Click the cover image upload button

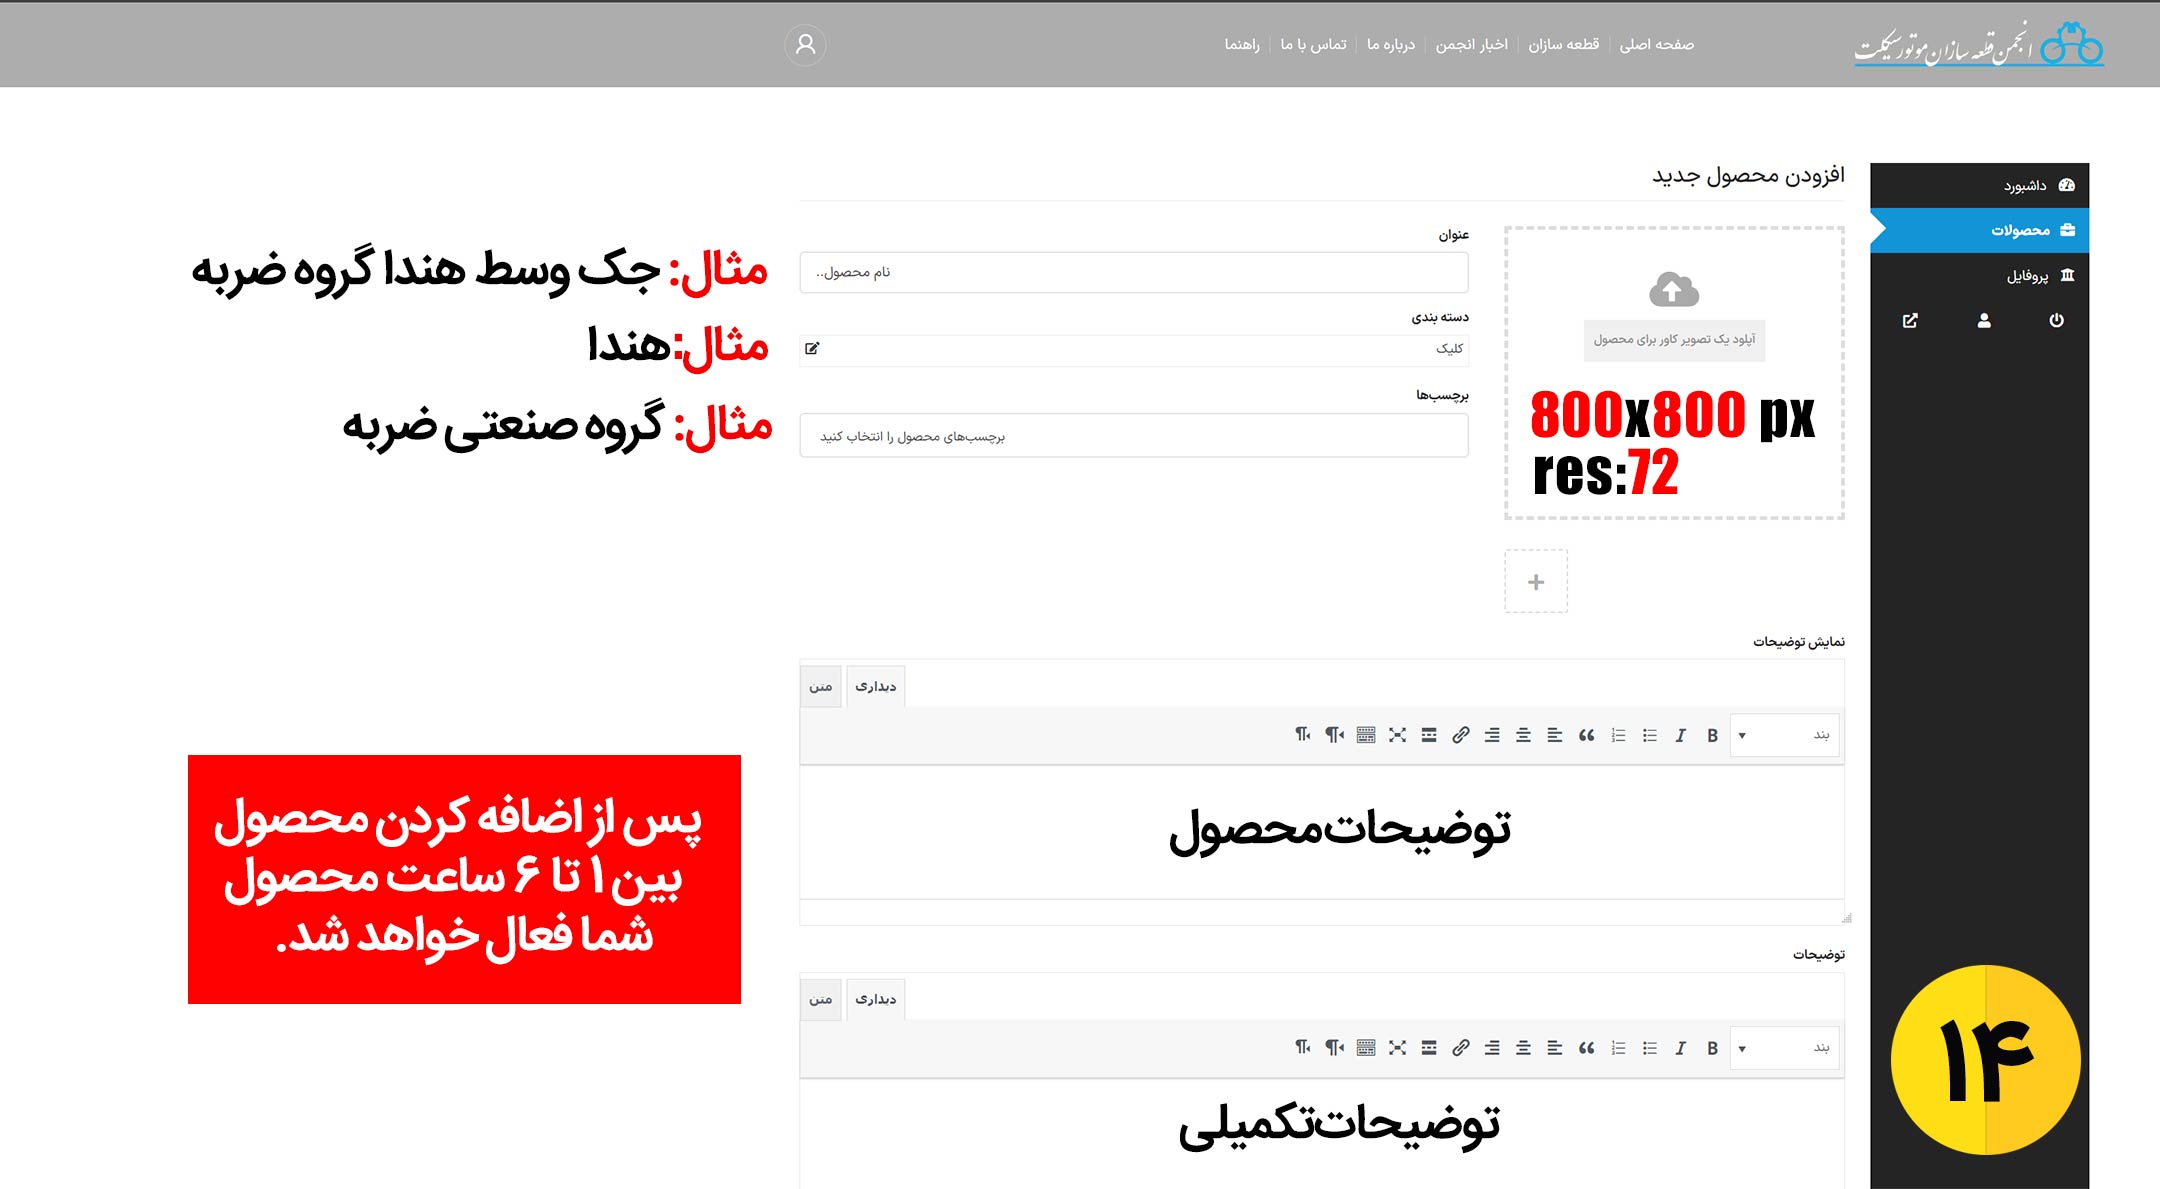point(1674,340)
